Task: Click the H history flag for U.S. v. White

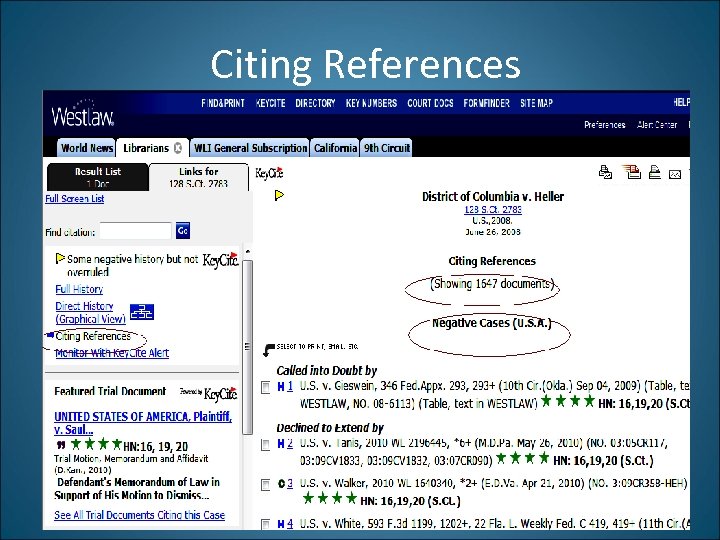Action: pyautogui.click(x=281, y=523)
